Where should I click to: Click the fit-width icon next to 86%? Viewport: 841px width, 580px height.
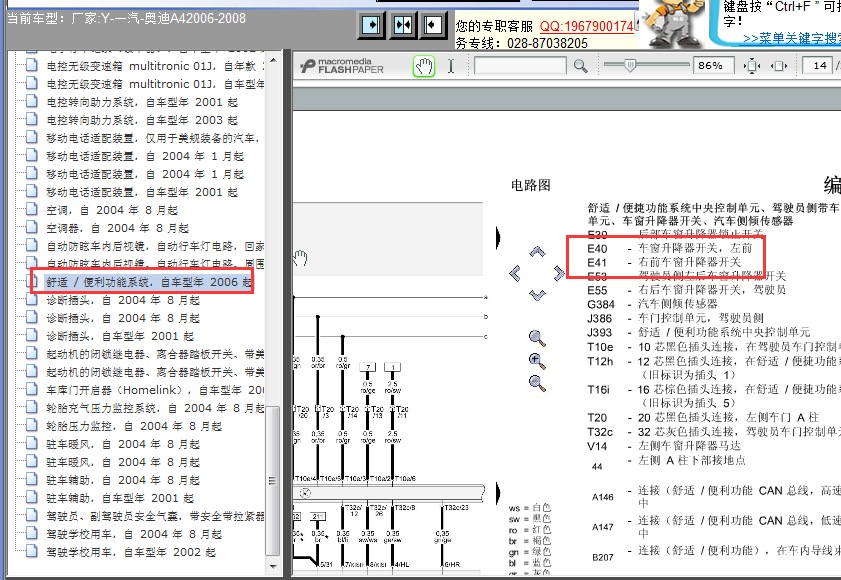click(752, 66)
